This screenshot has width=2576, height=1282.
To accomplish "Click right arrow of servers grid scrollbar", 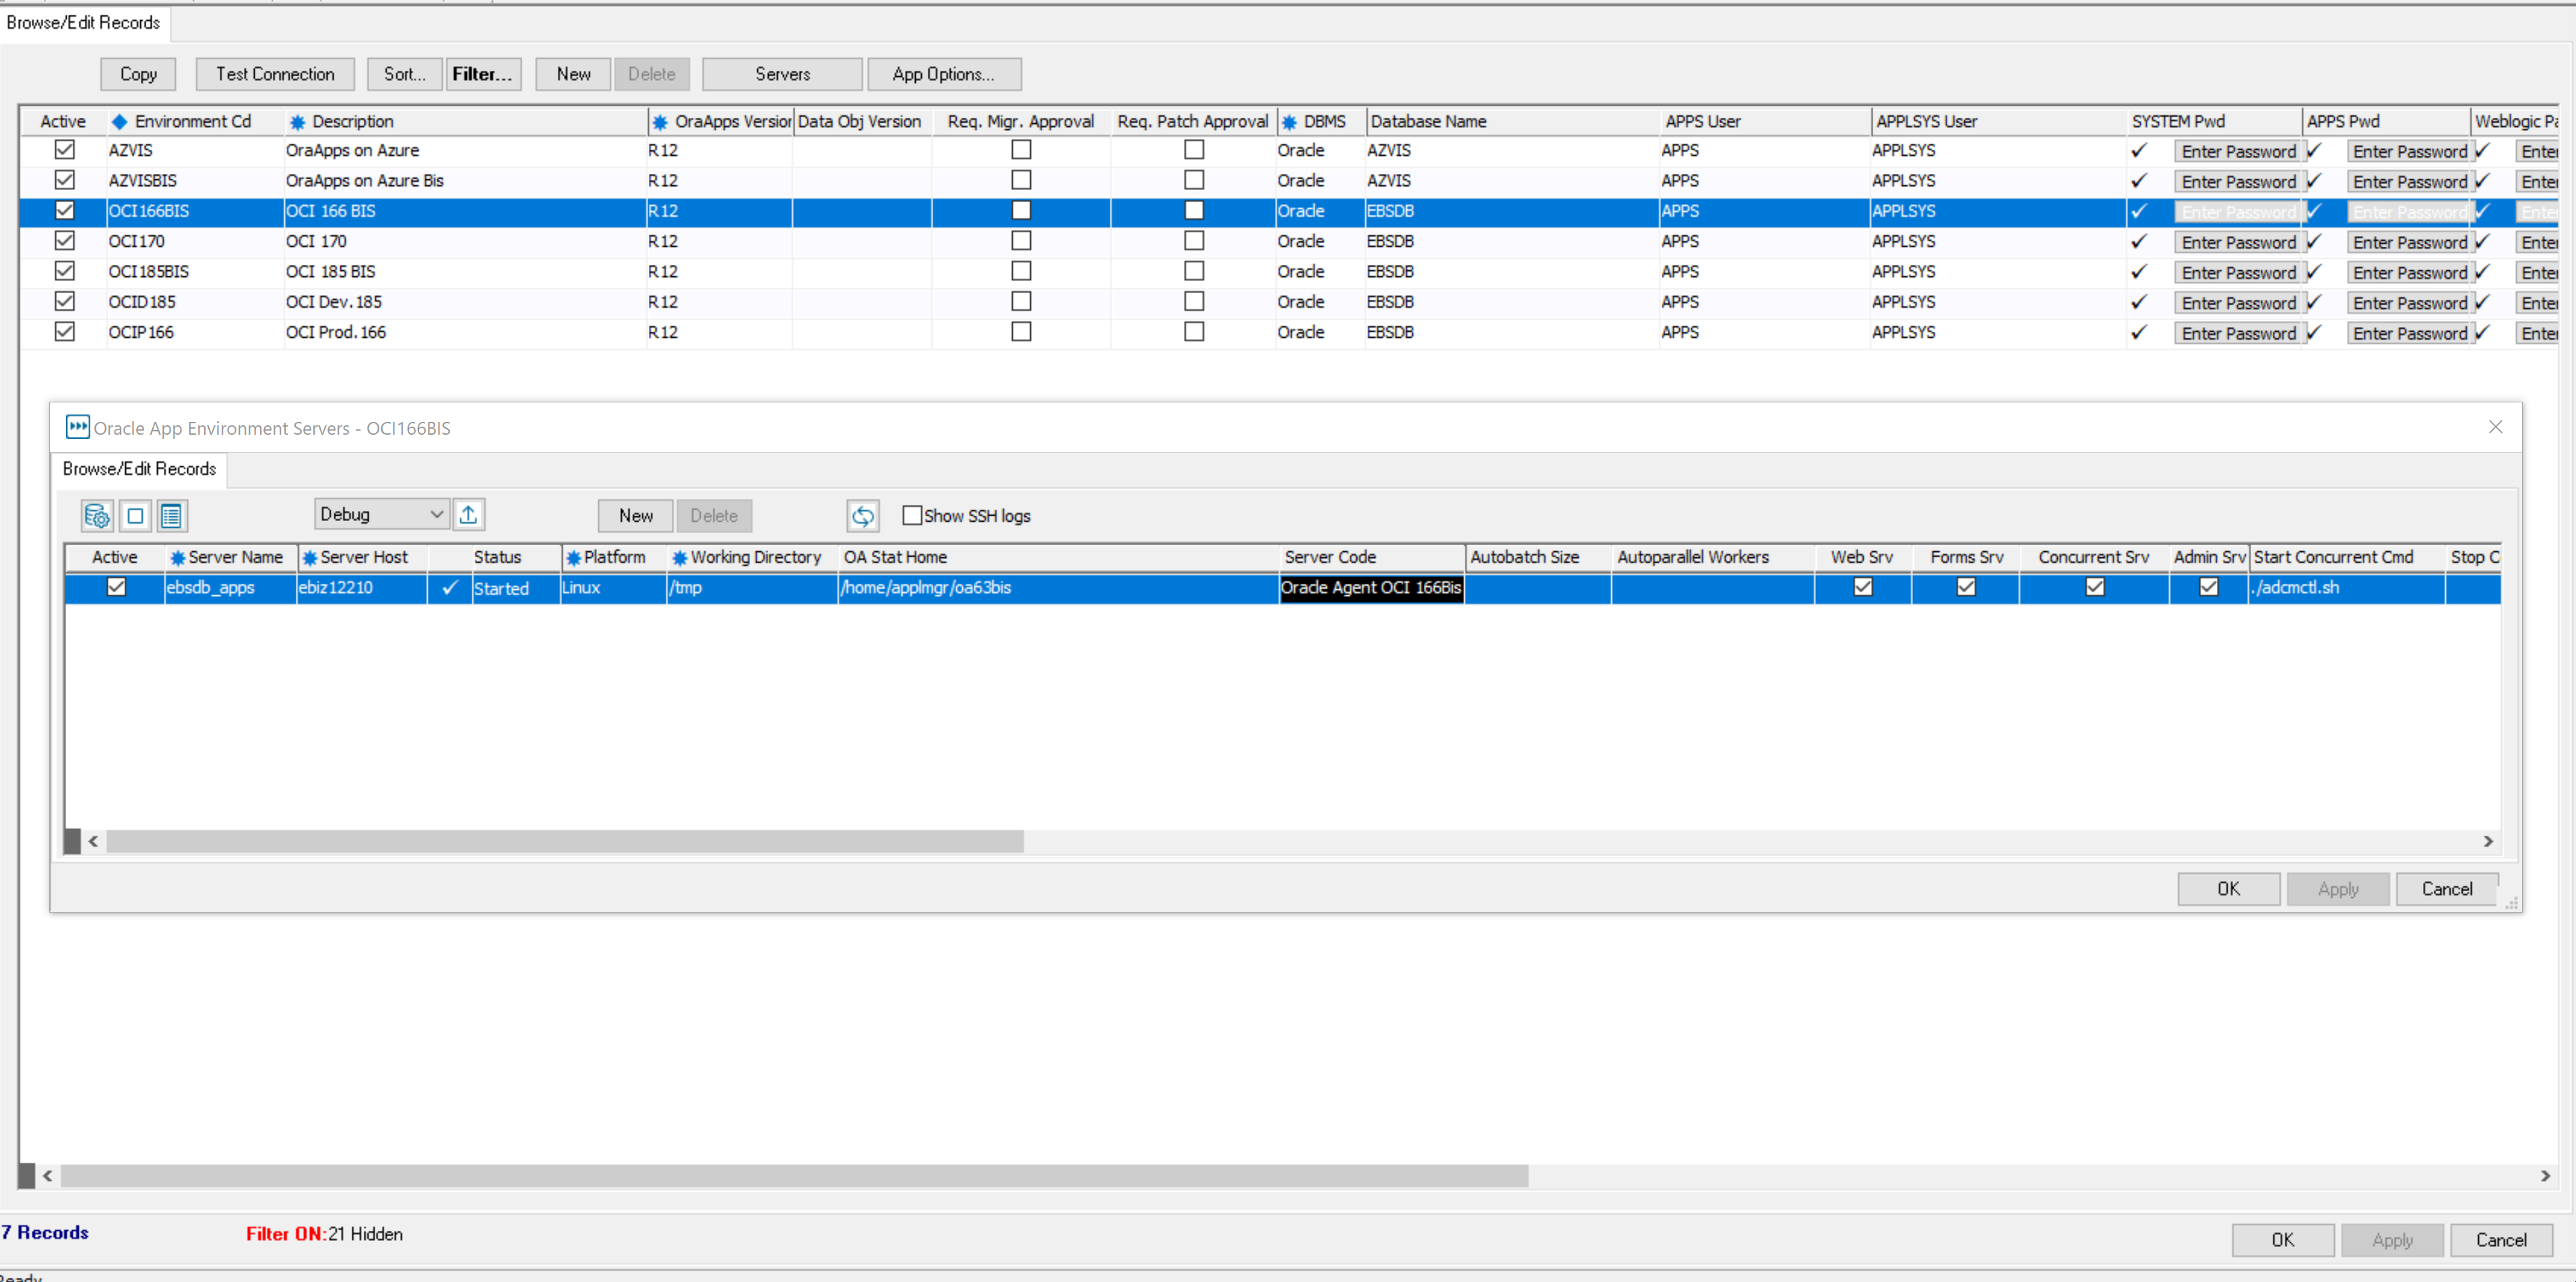I will tap(2488, 842).
